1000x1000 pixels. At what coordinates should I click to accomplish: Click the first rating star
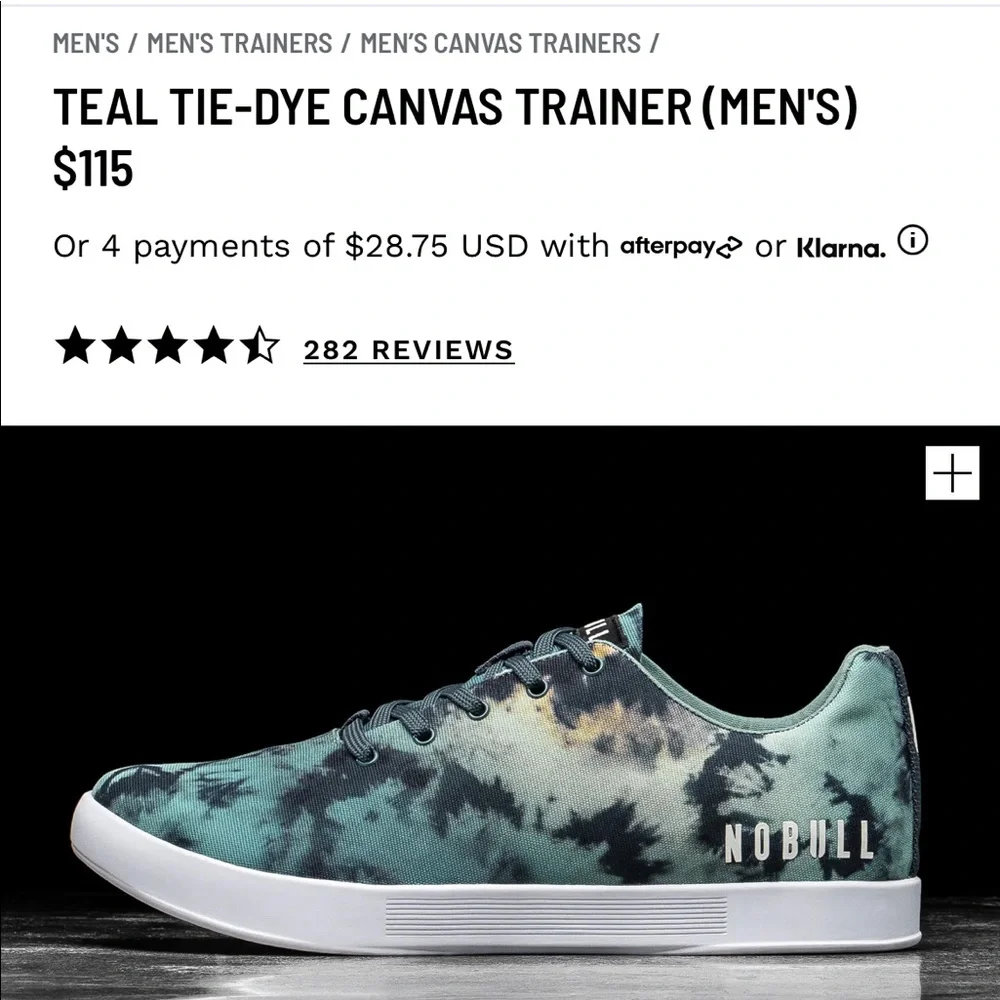coord(75,345)
